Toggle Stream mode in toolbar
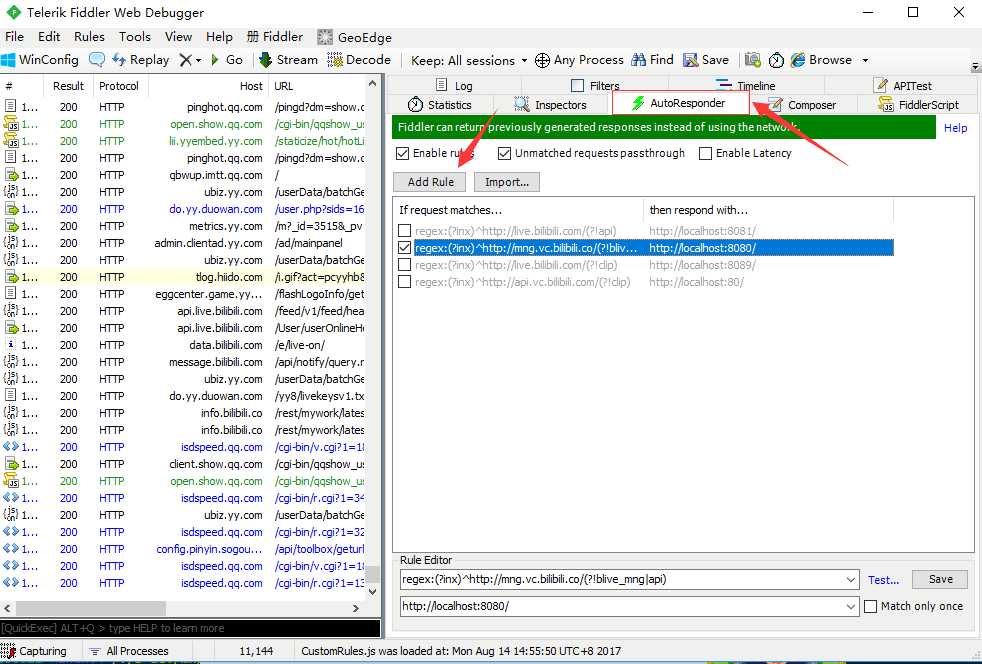The height and width of the screenshot is (664, 982). [289, 60]
